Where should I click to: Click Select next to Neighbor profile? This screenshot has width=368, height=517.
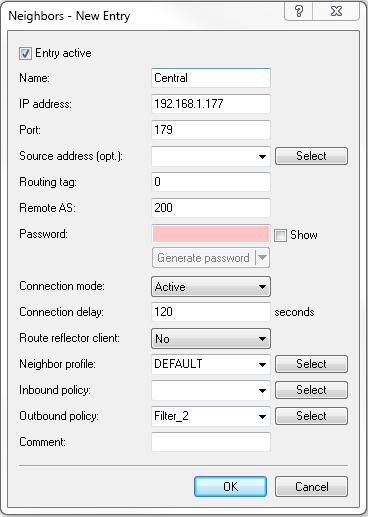coord(311,364)
